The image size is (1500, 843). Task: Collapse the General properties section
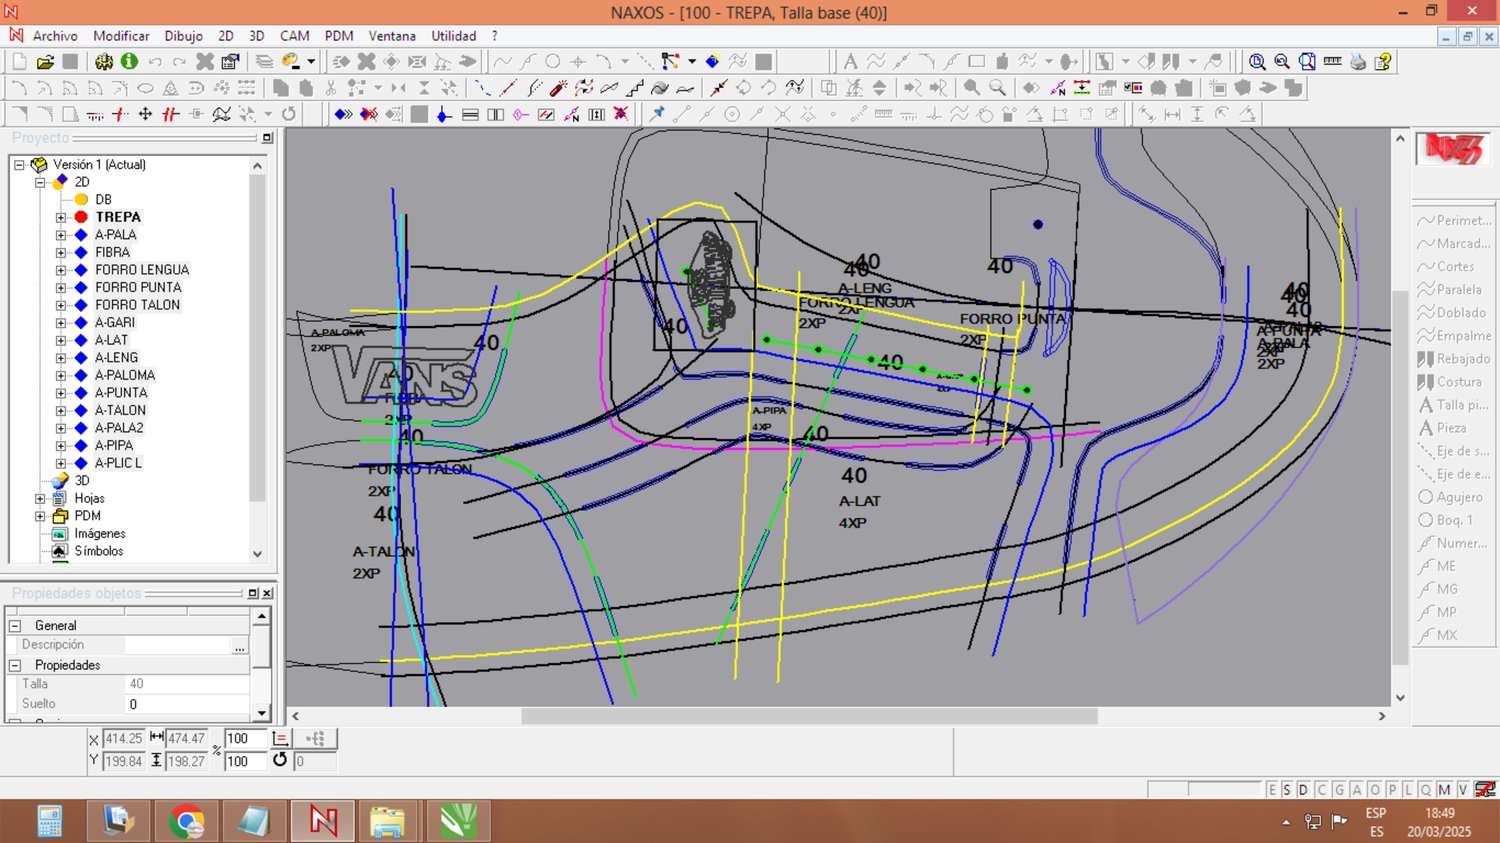point(15,626)
